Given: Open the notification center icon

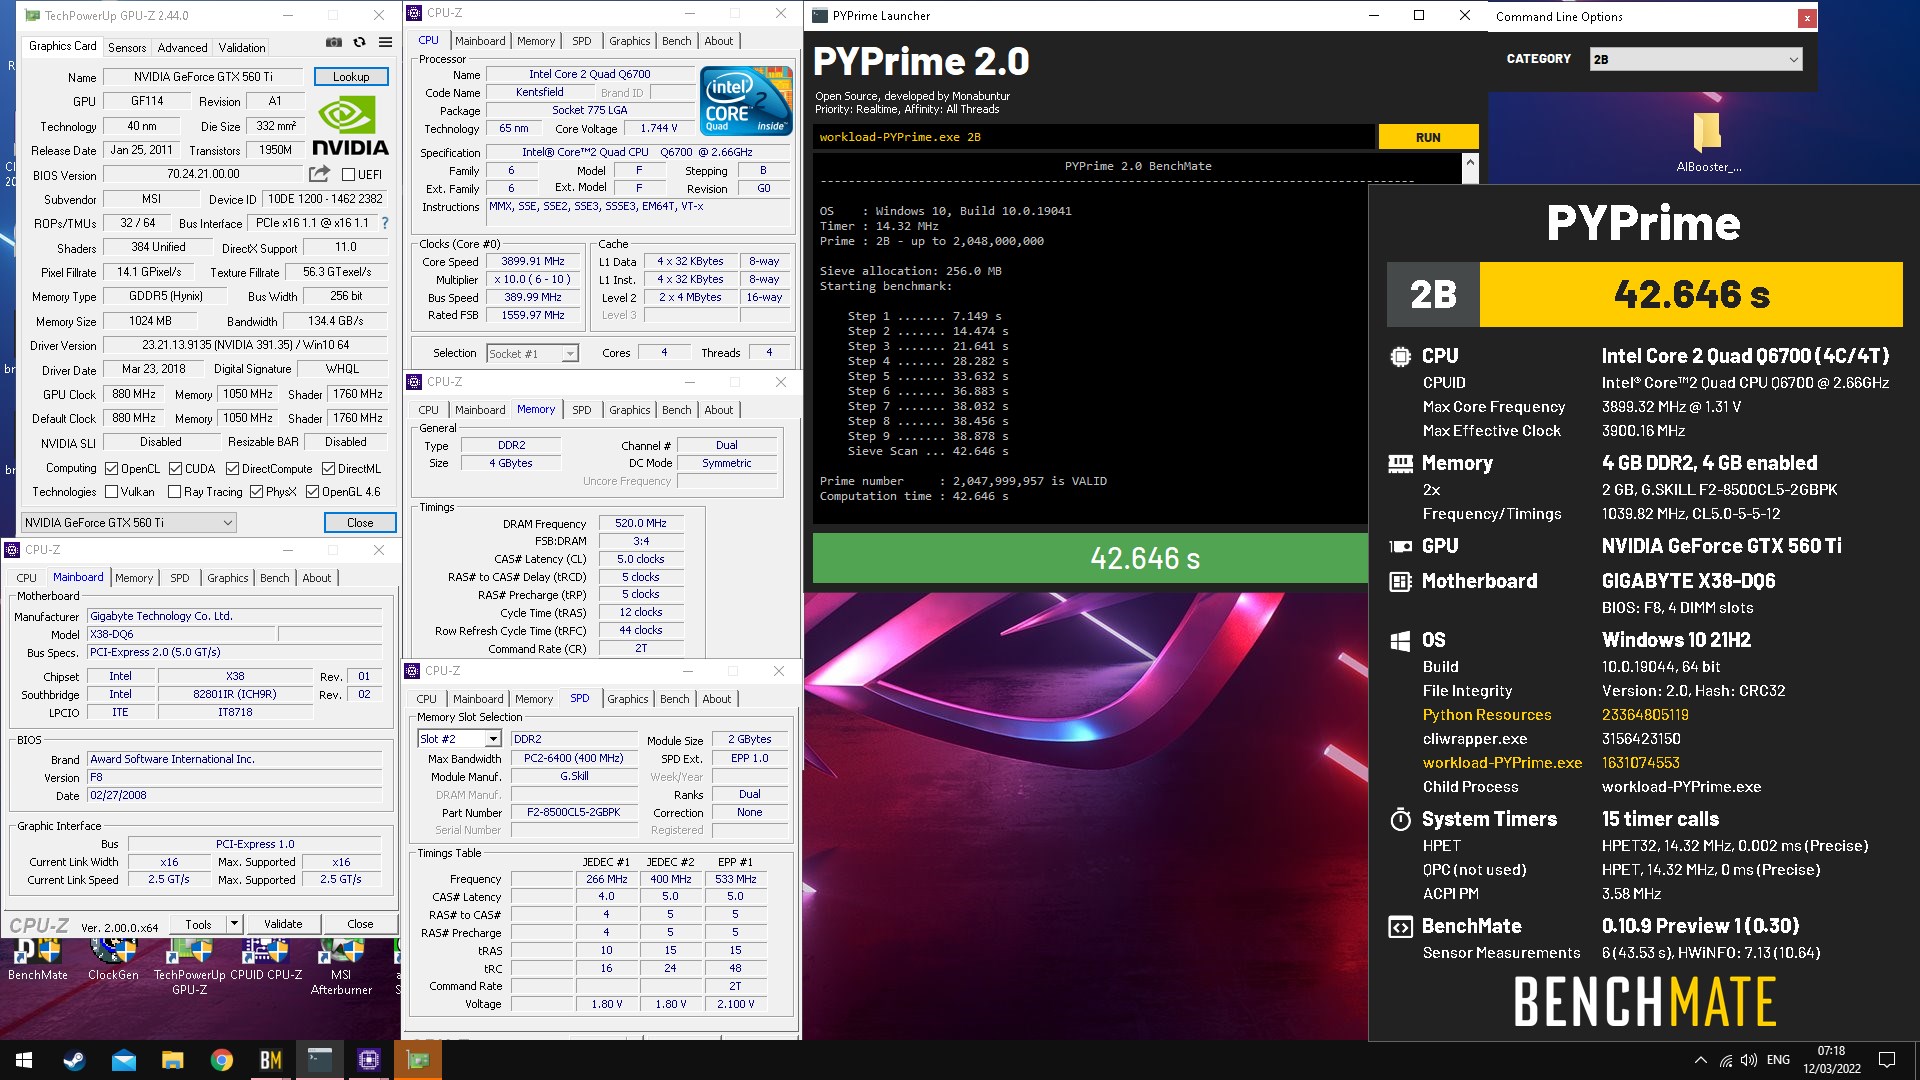Looking at the screenshot, I should (x=1887, y=1060).
